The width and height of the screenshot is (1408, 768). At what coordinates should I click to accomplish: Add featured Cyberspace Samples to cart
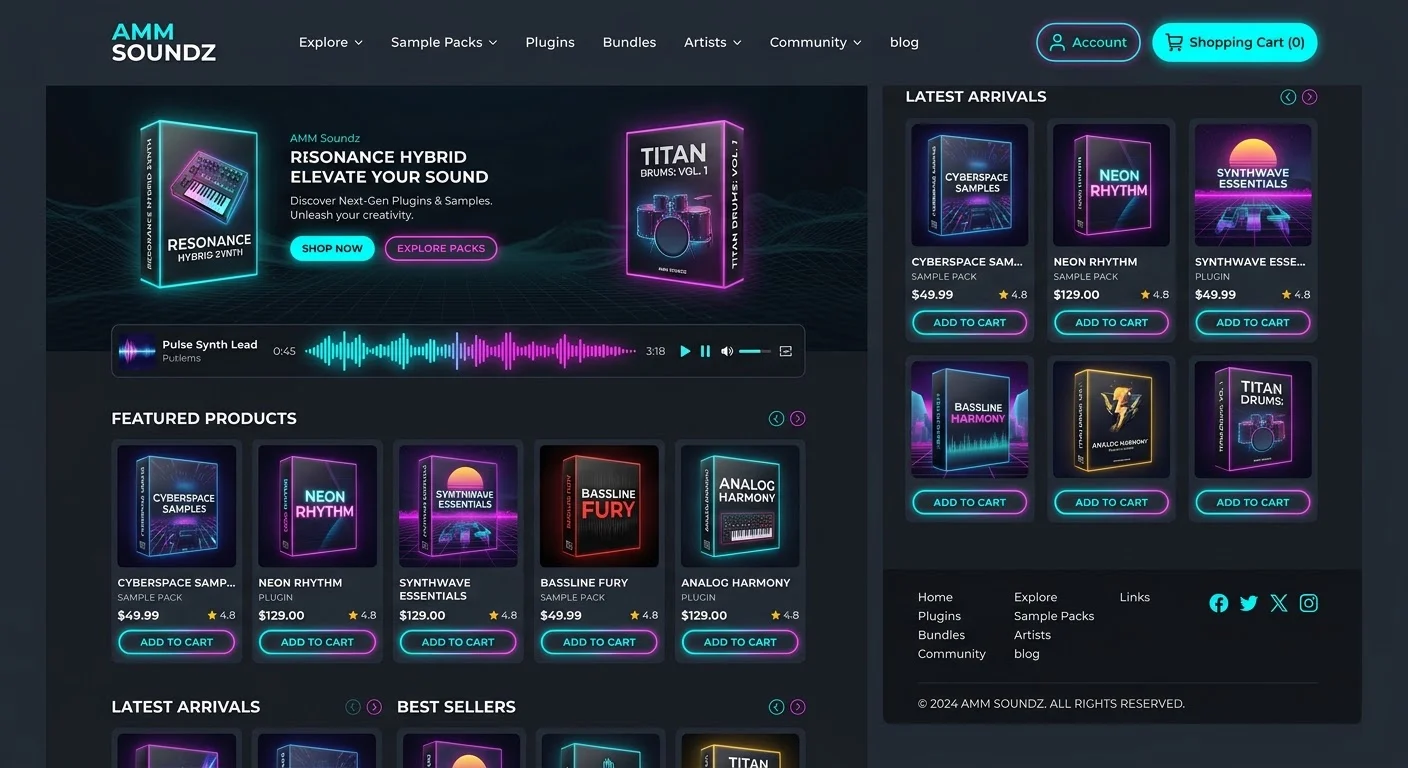[177, 642]
